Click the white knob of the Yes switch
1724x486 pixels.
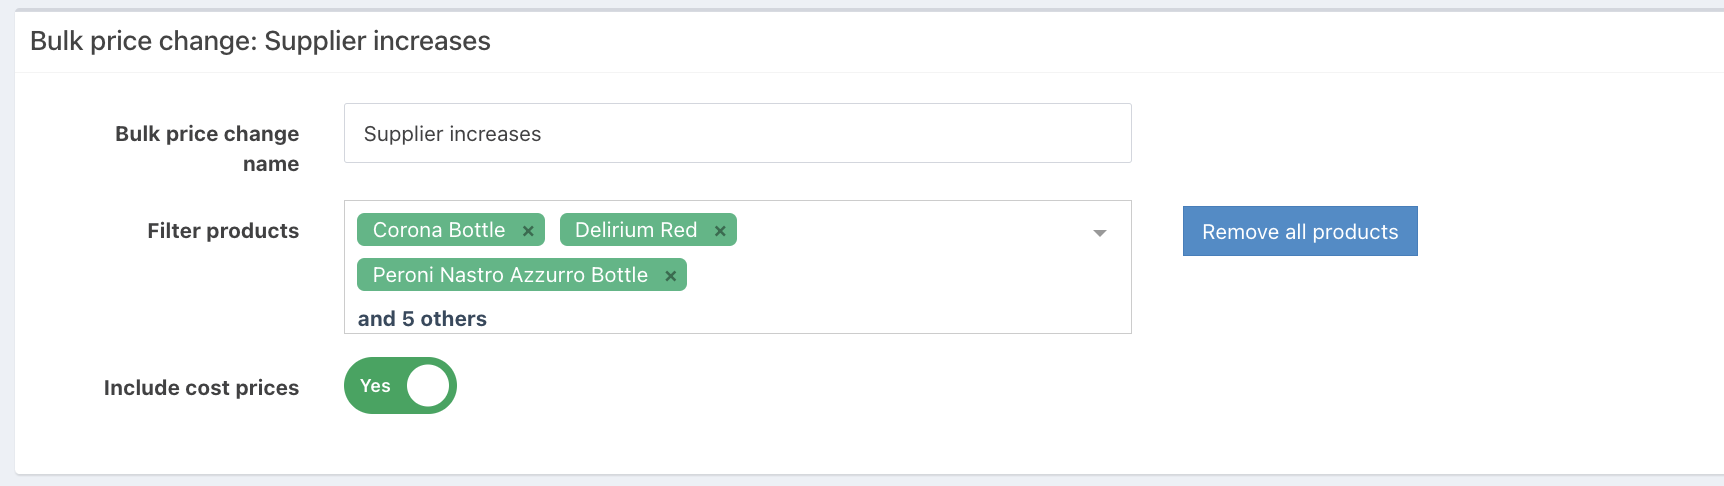pyautogui.click(x=429, y=386)
